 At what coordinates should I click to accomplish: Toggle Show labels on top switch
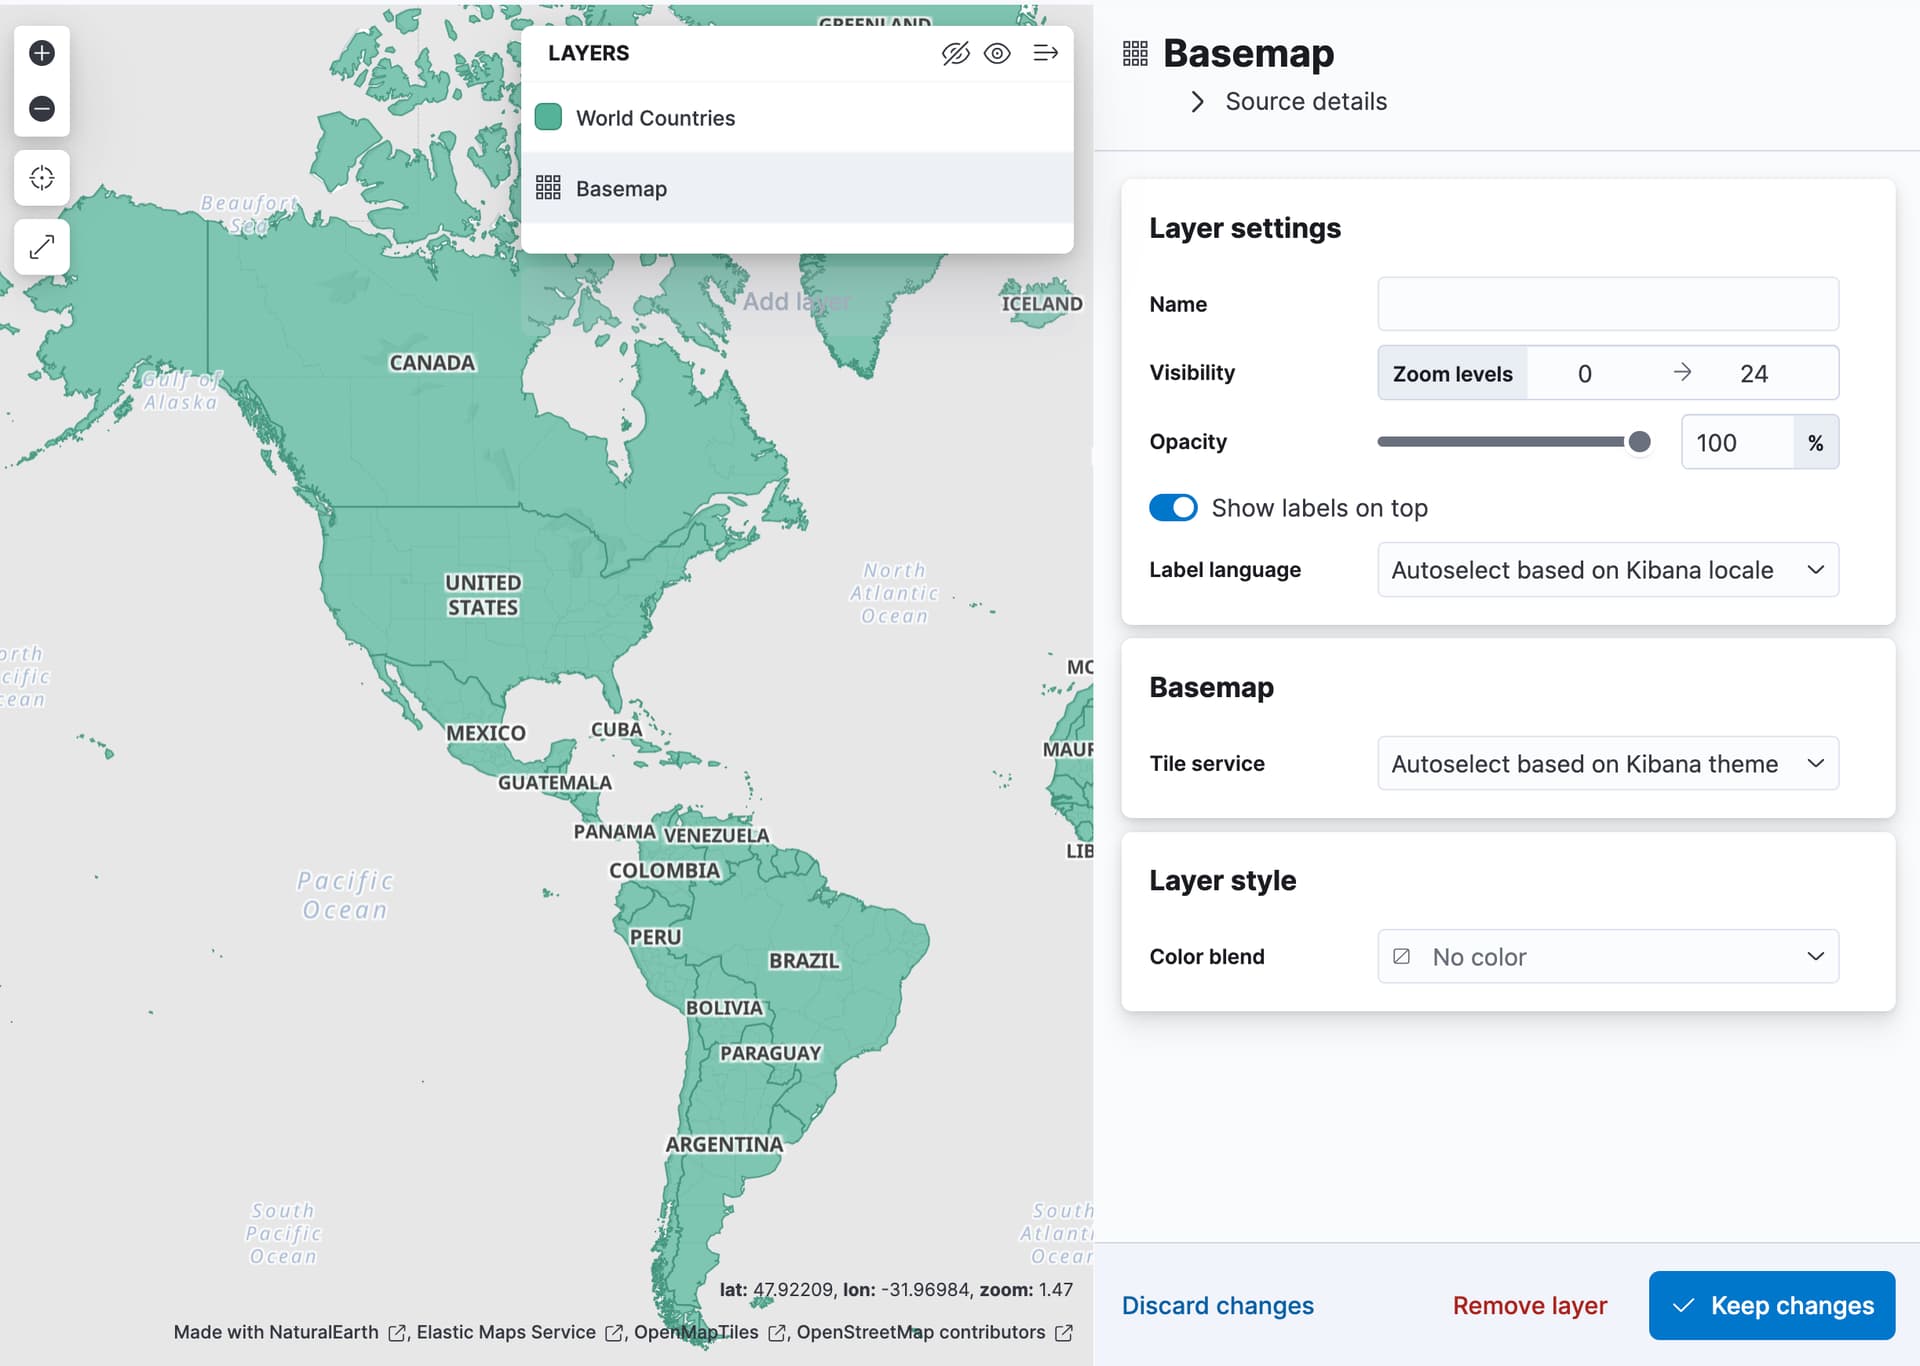point(1172,508)
